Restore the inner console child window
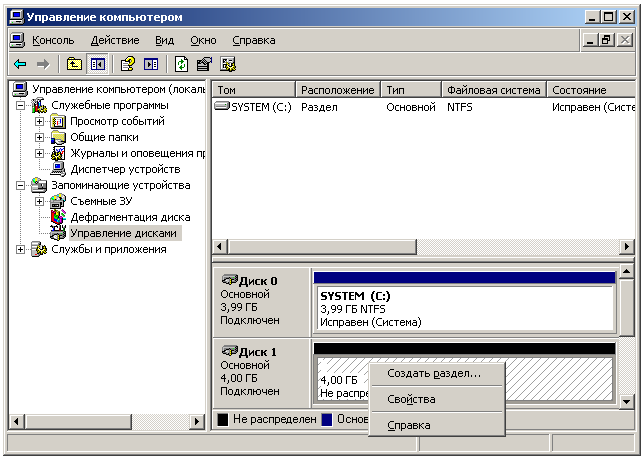This screenshot has width=644, height=458. point(607,40)
